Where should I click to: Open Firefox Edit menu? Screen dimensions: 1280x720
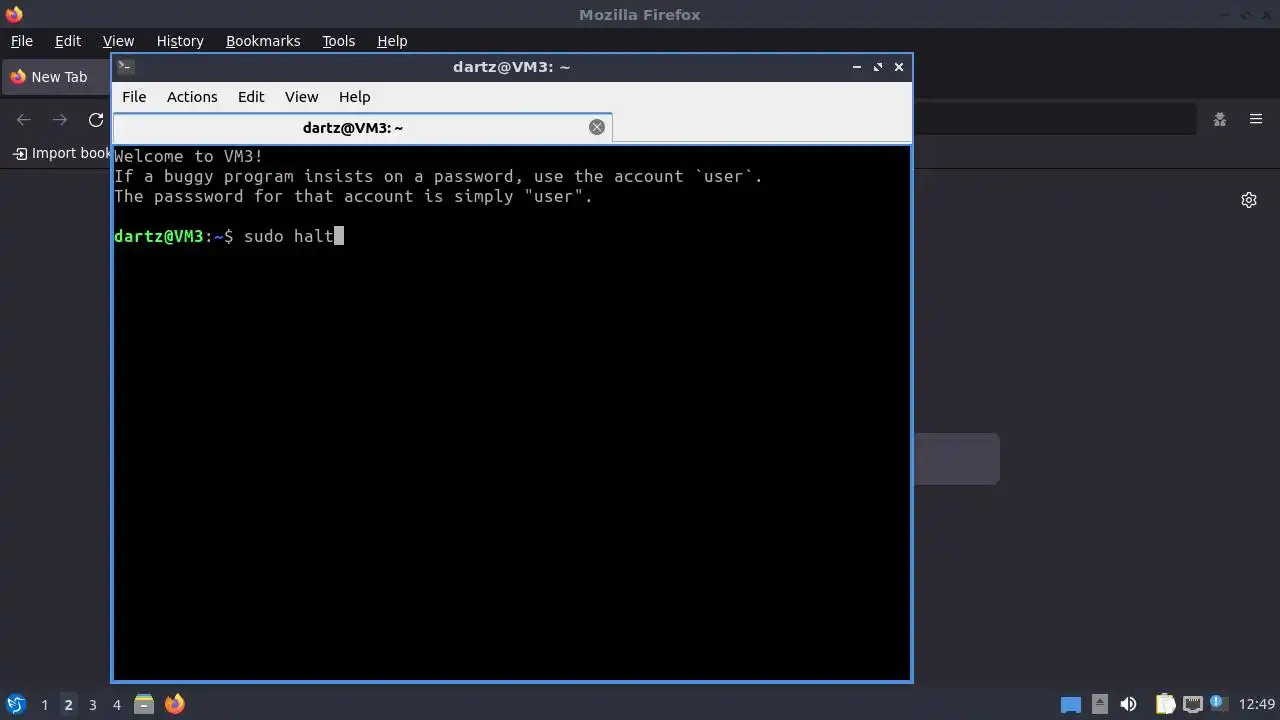(68, 41)
